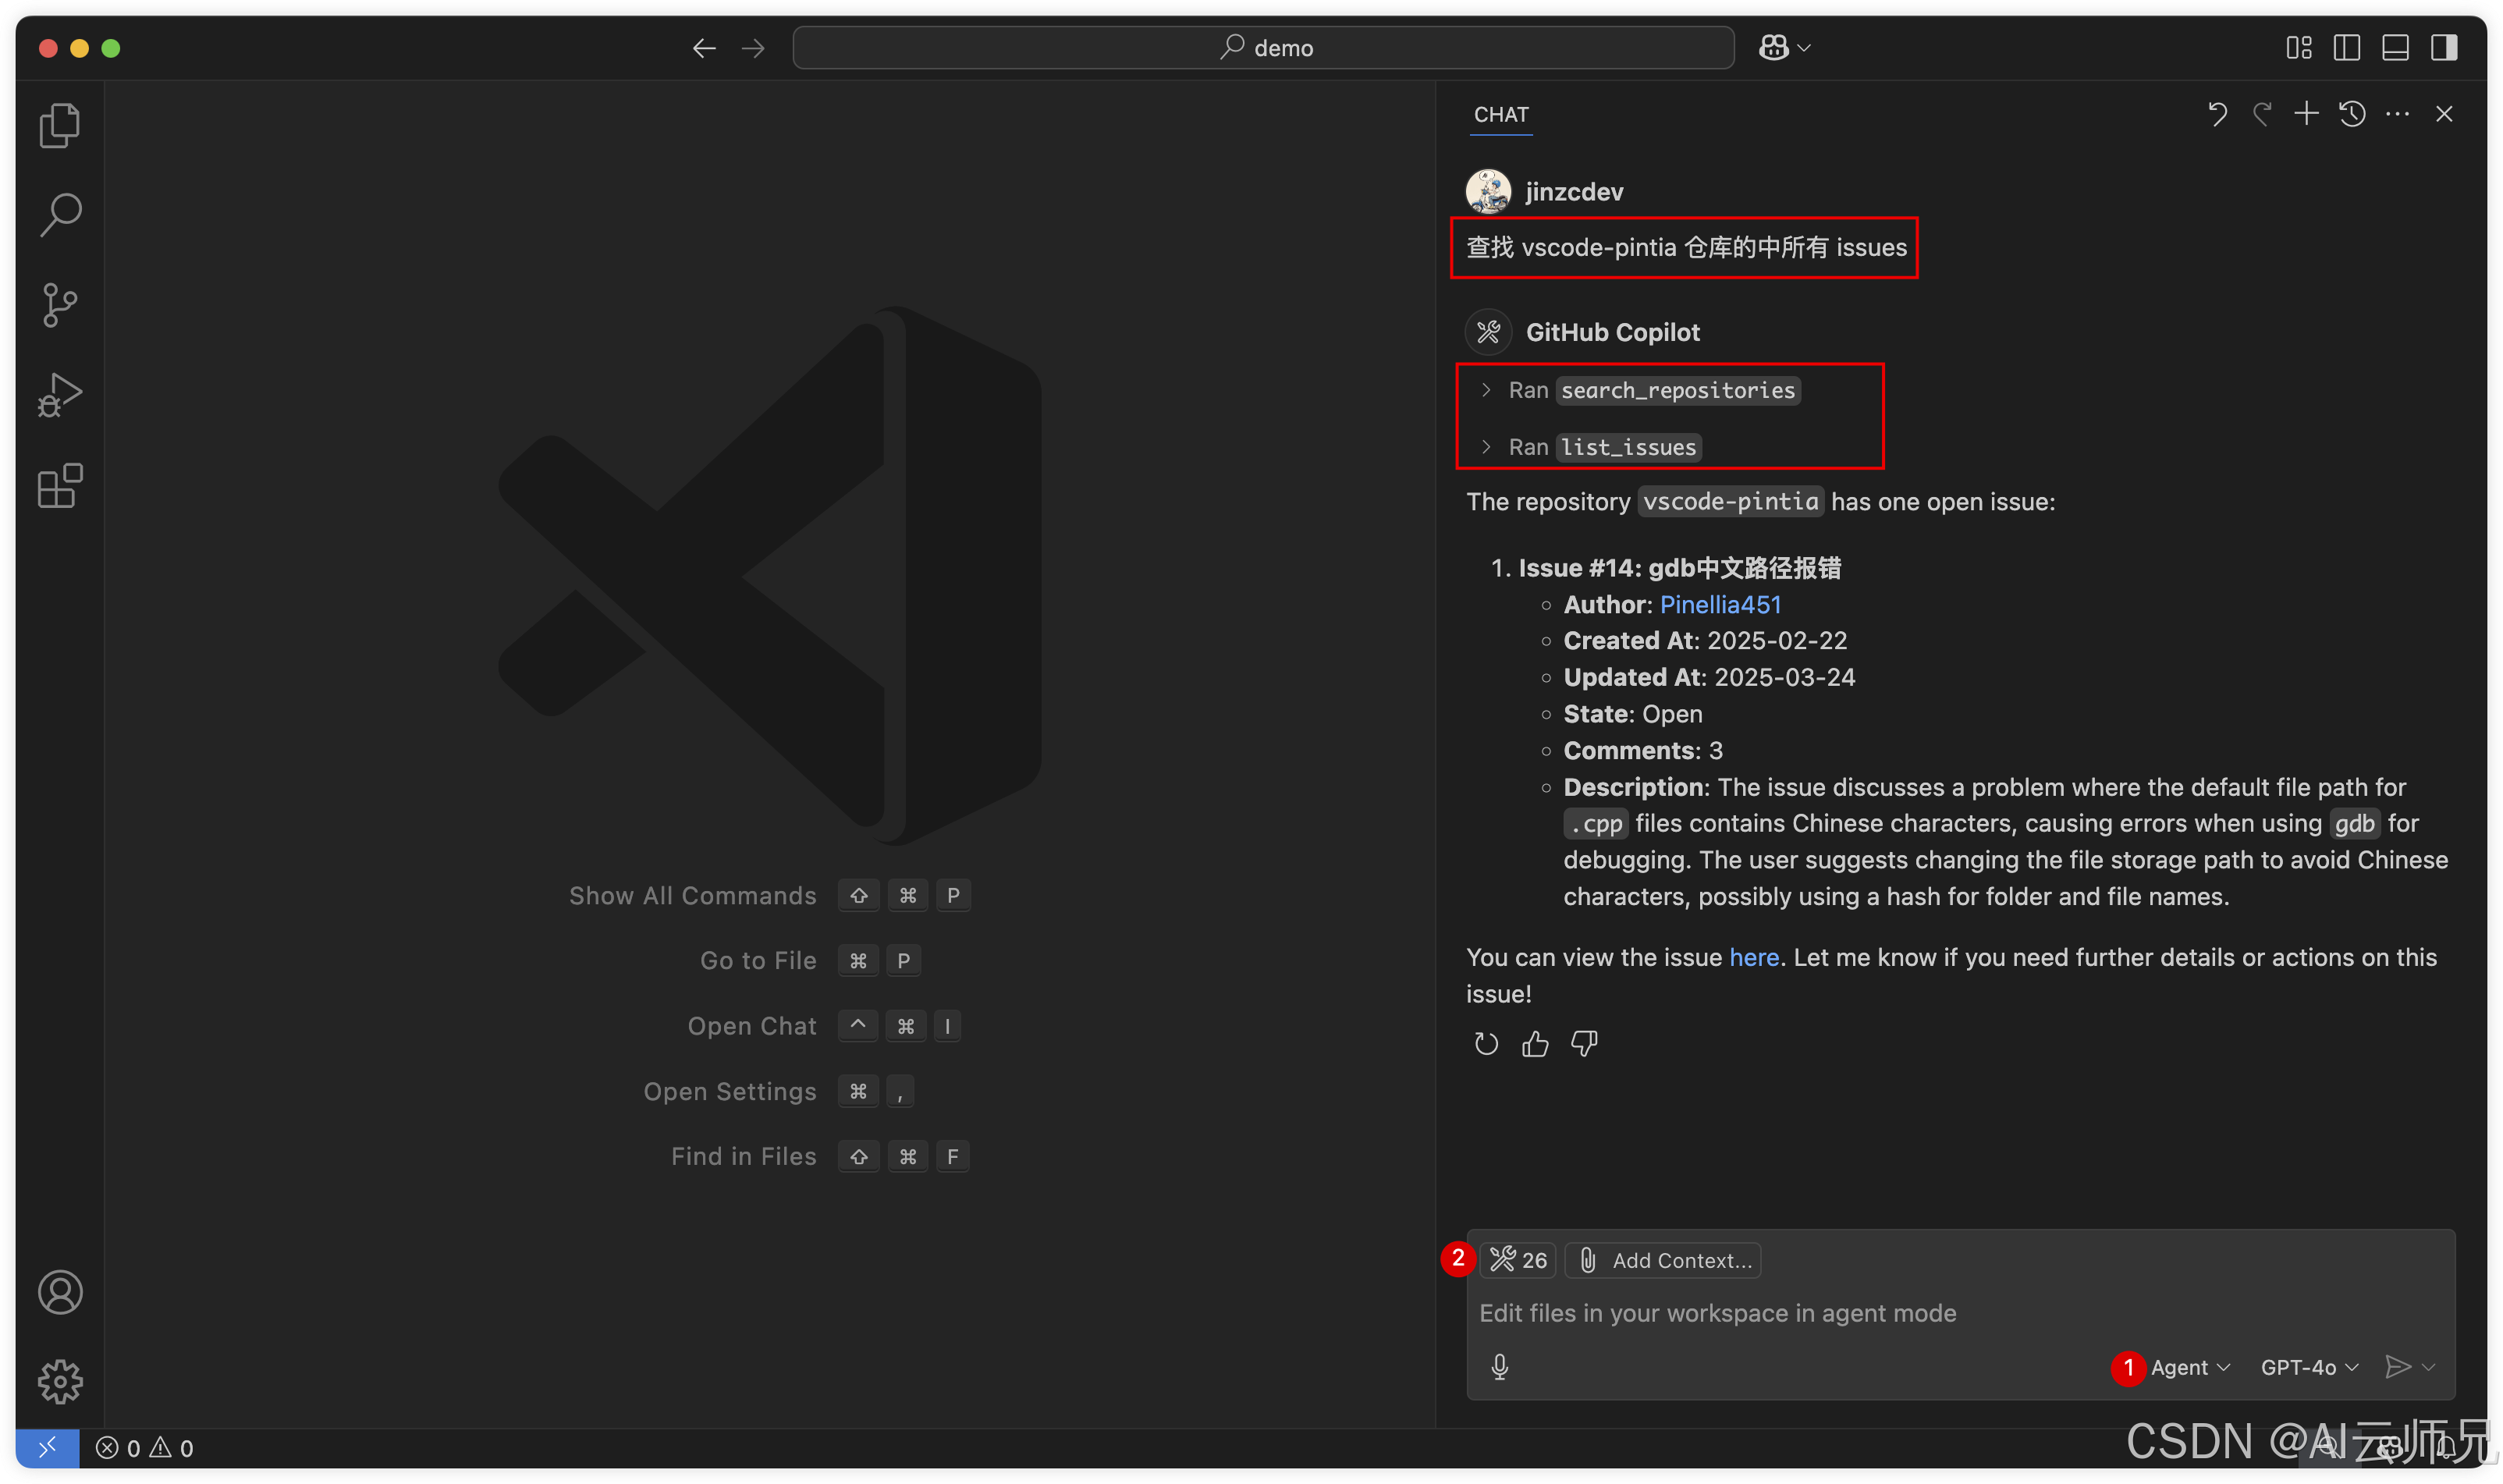
Task: Show chat history clock icon
Action: coord(2352,114)
